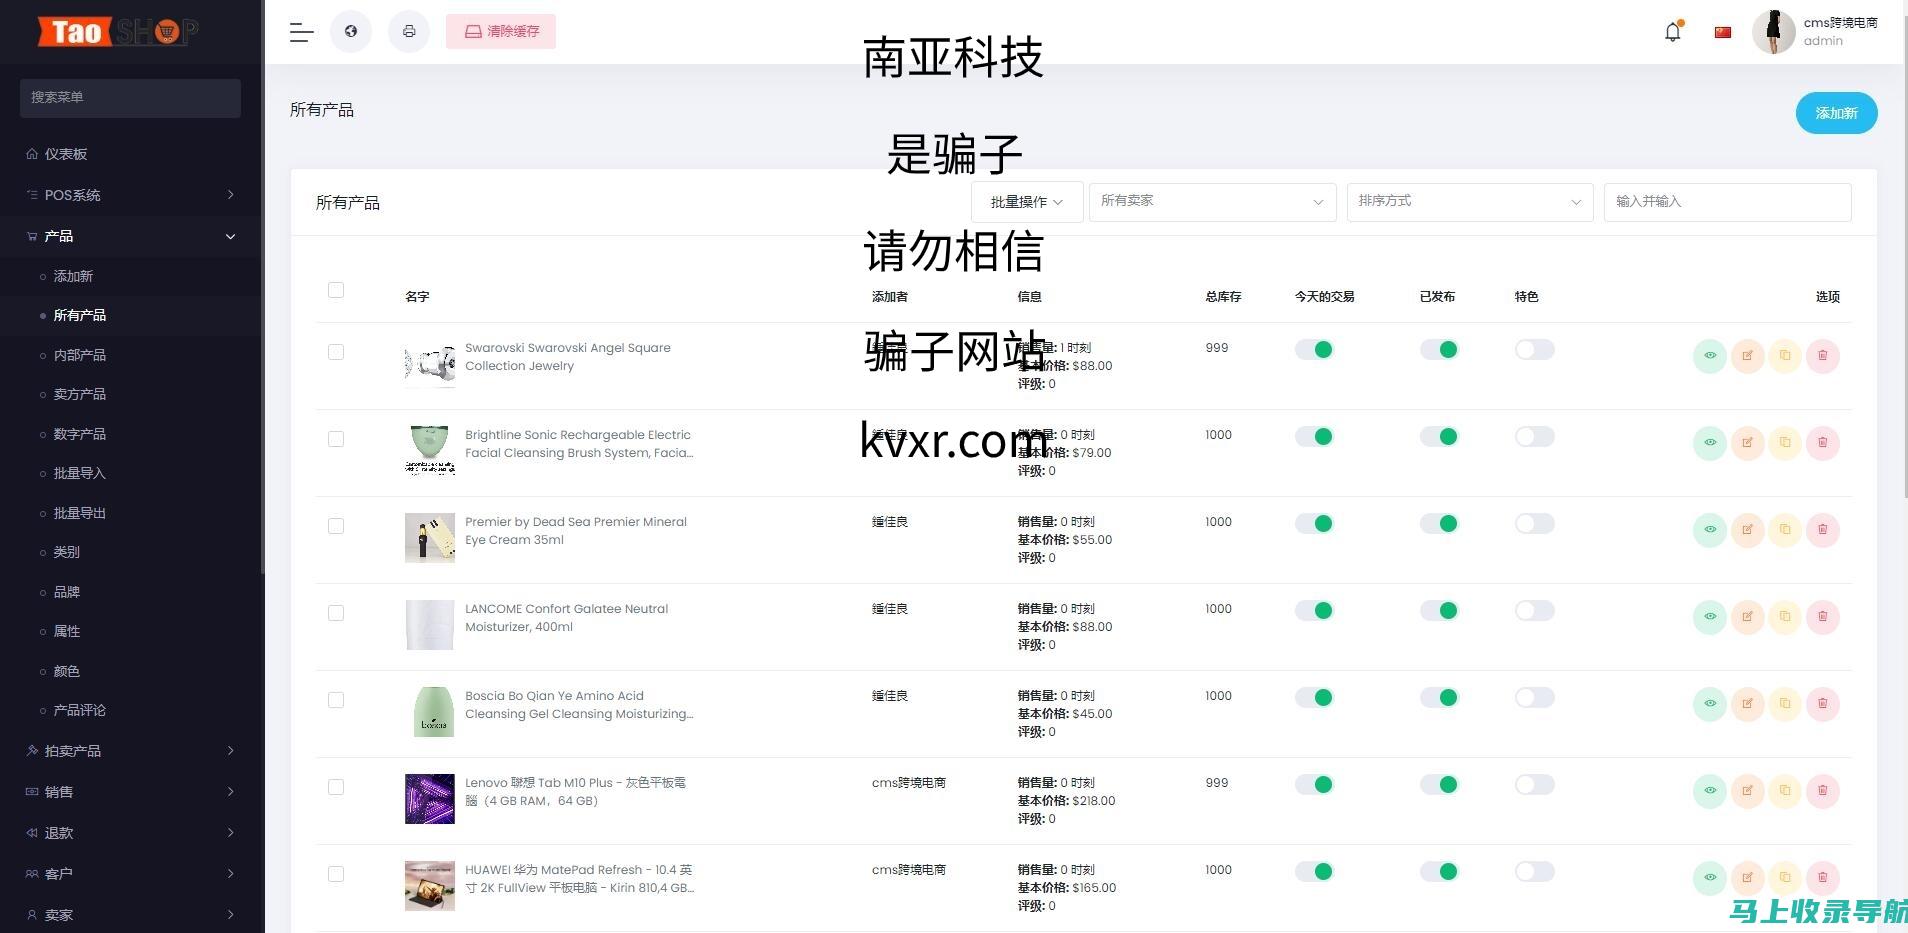Delete the Swarovski Angel Square product

coord(1823,356)
